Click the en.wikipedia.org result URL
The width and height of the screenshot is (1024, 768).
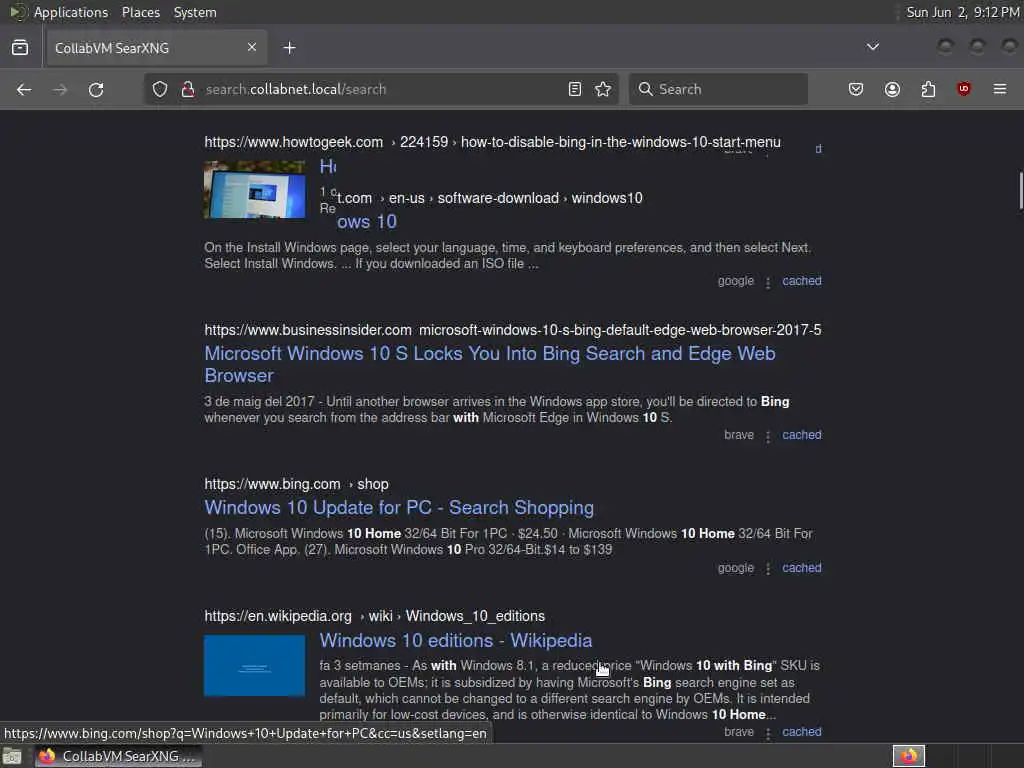pos(374,616)
